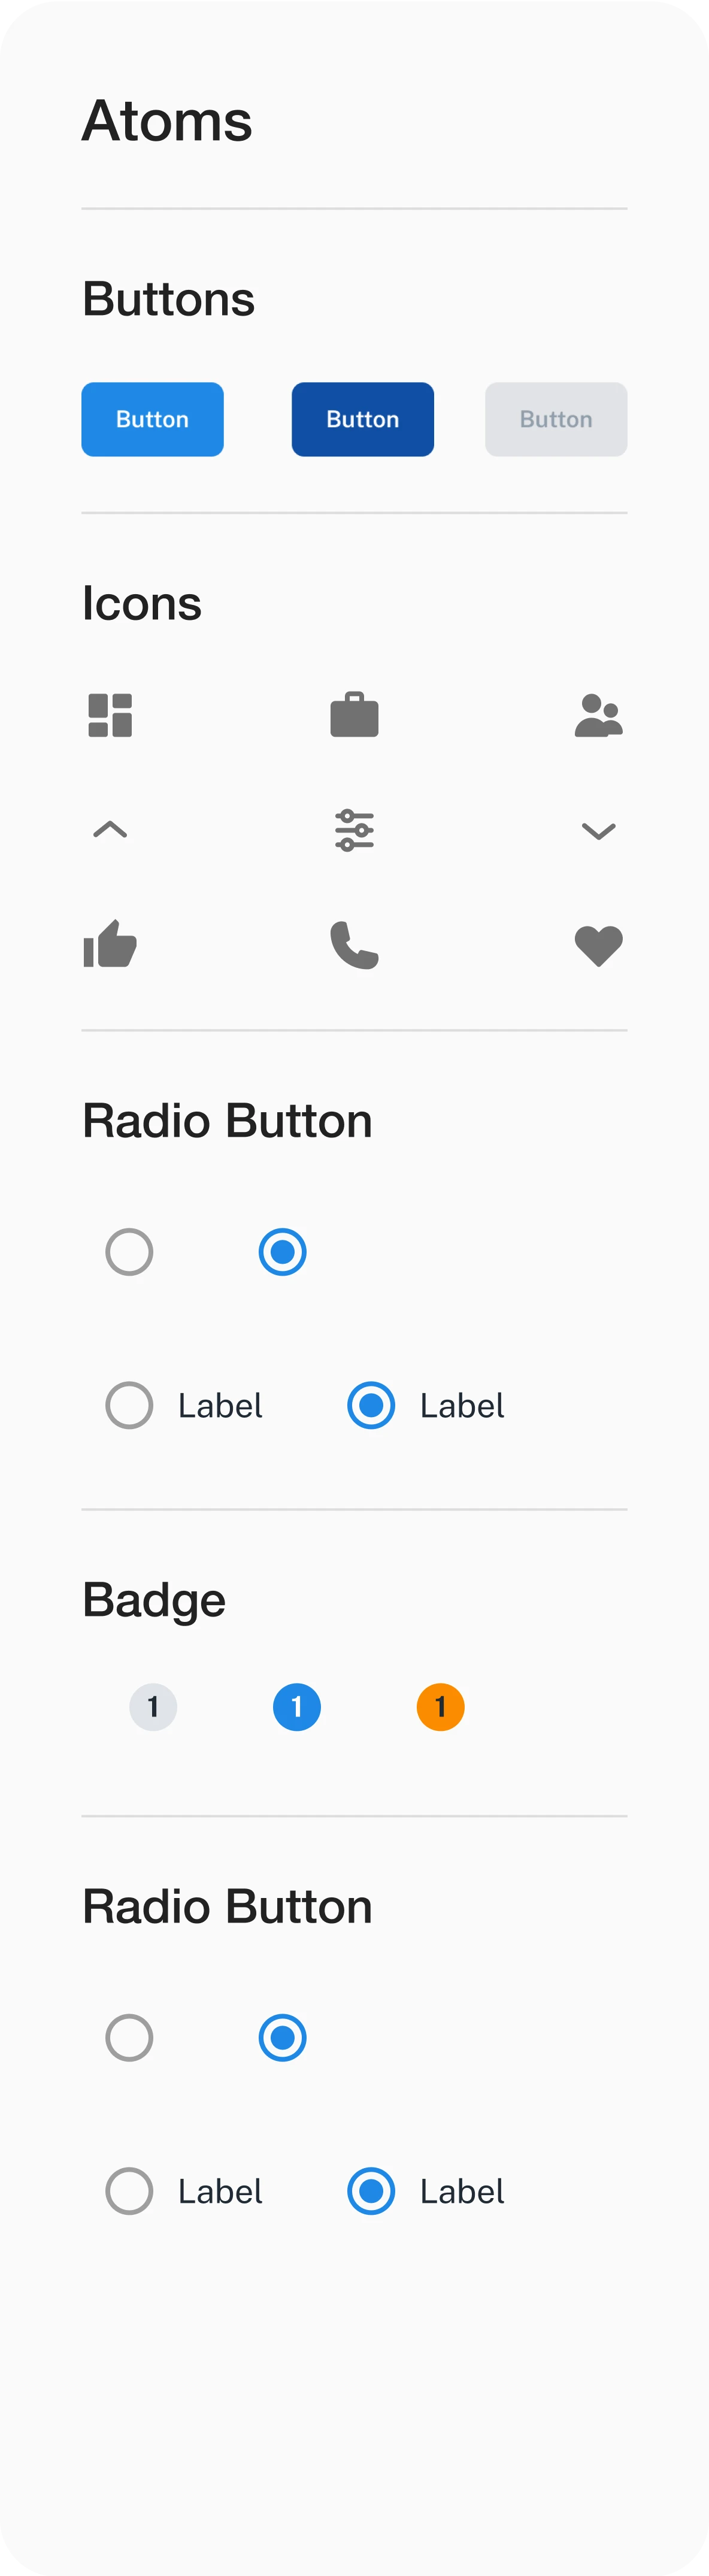
Task: Click the briefcase icon
Action: point(354,715)
